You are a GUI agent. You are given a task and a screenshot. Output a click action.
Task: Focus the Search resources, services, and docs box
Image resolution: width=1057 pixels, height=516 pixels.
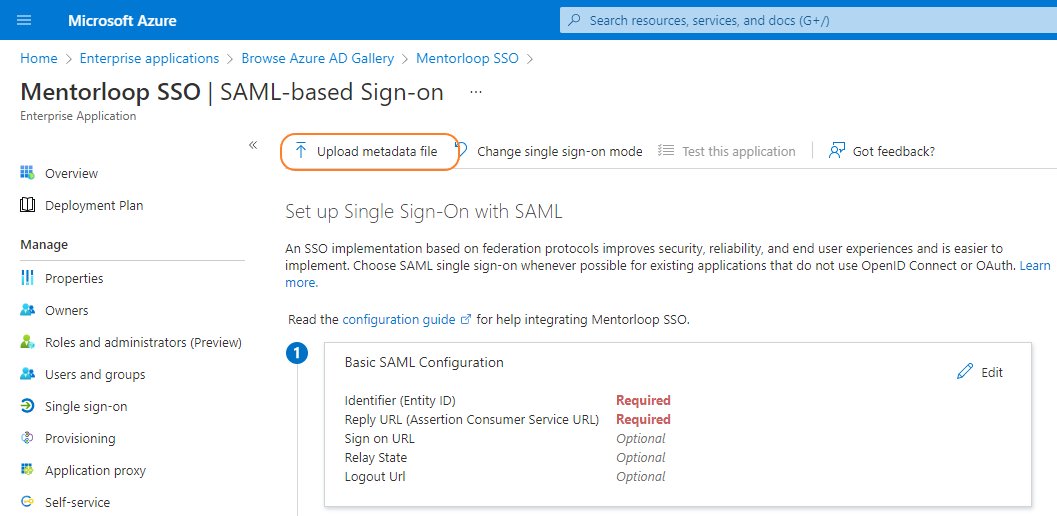pyautogui.click(x=808, y=20)
